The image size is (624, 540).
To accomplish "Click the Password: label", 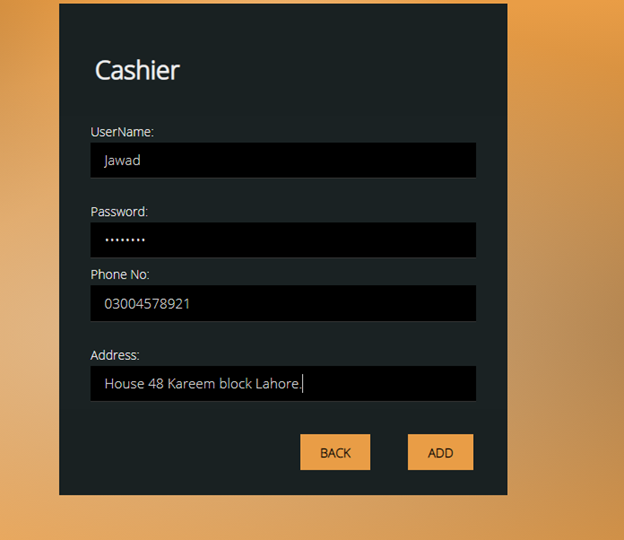I will 119,212.
